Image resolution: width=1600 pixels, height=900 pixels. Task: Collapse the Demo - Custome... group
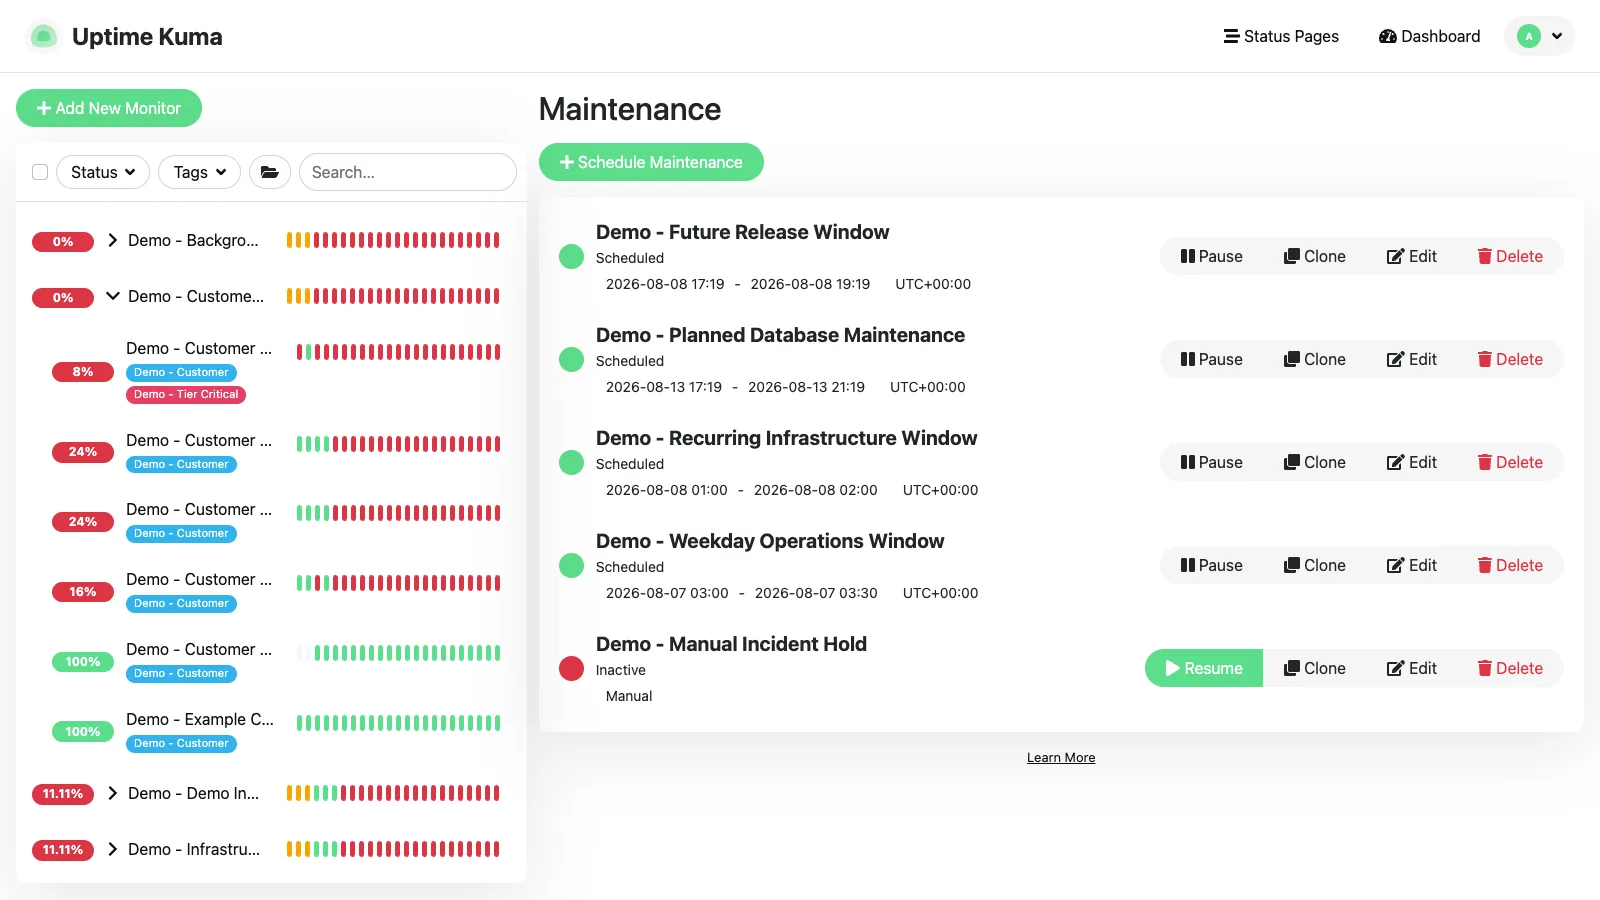113,296
